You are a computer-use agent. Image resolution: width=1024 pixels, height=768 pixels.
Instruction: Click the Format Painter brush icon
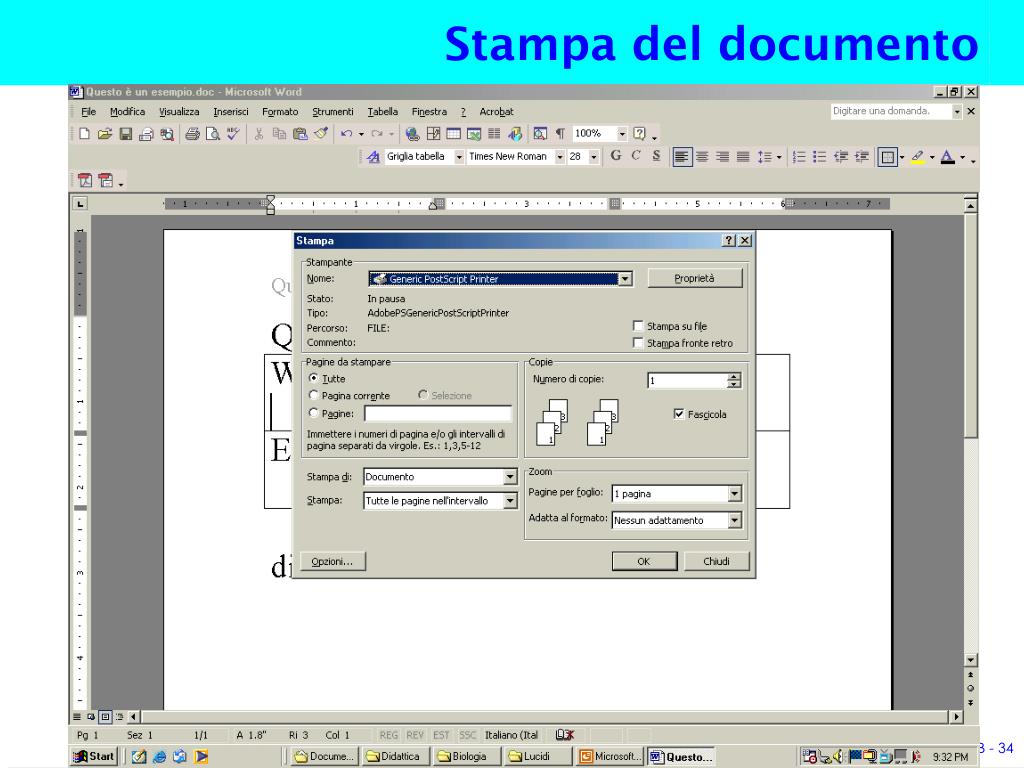point(321,134)
